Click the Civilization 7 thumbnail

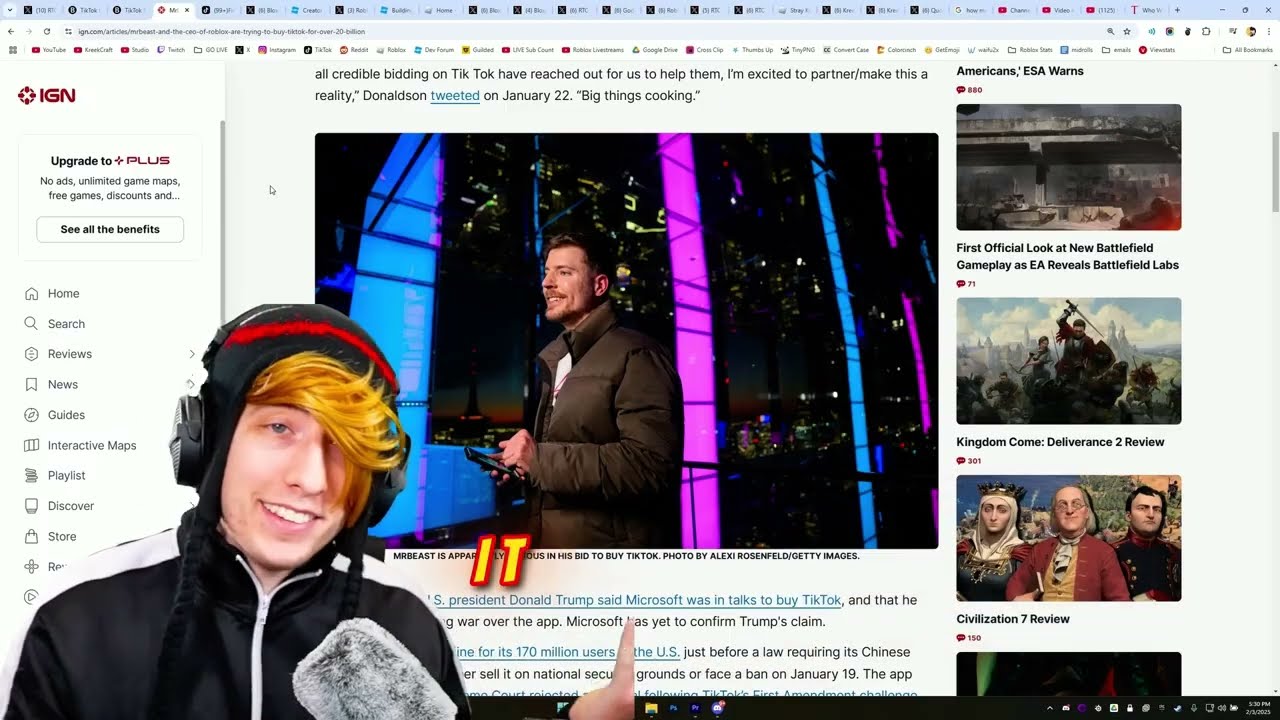pos(1068,538)
